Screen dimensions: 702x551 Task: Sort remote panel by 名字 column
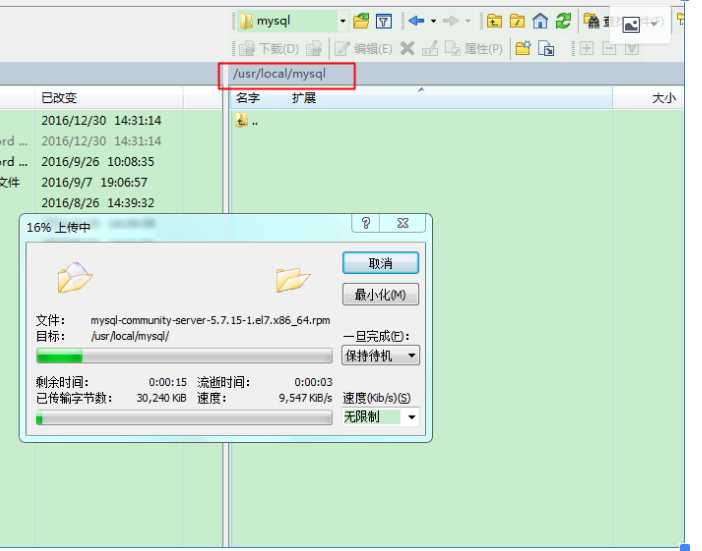click(248, 98)
